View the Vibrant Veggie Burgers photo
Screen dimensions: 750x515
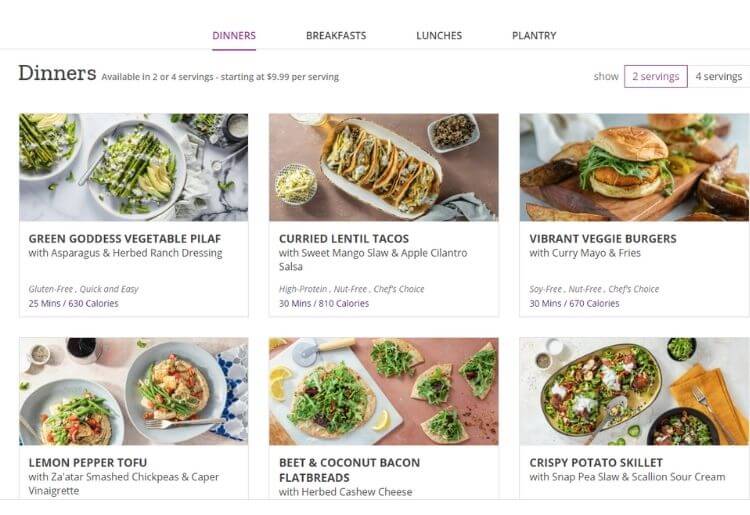pos(634,167)
